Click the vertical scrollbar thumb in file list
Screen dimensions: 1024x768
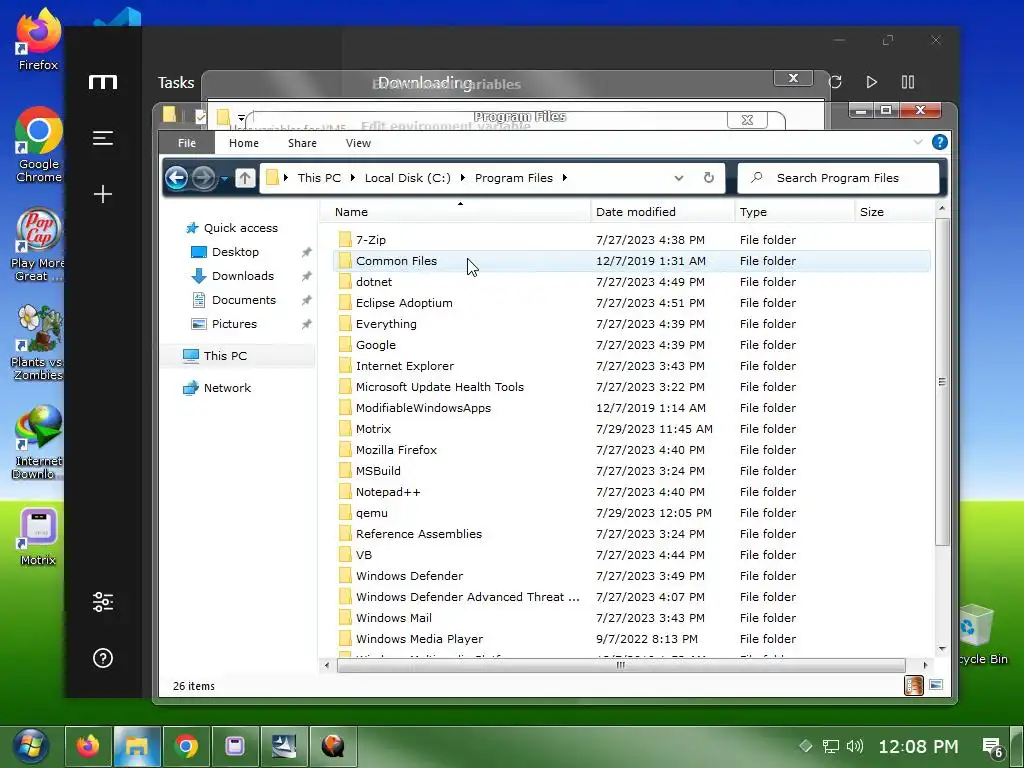pos(942,382)
